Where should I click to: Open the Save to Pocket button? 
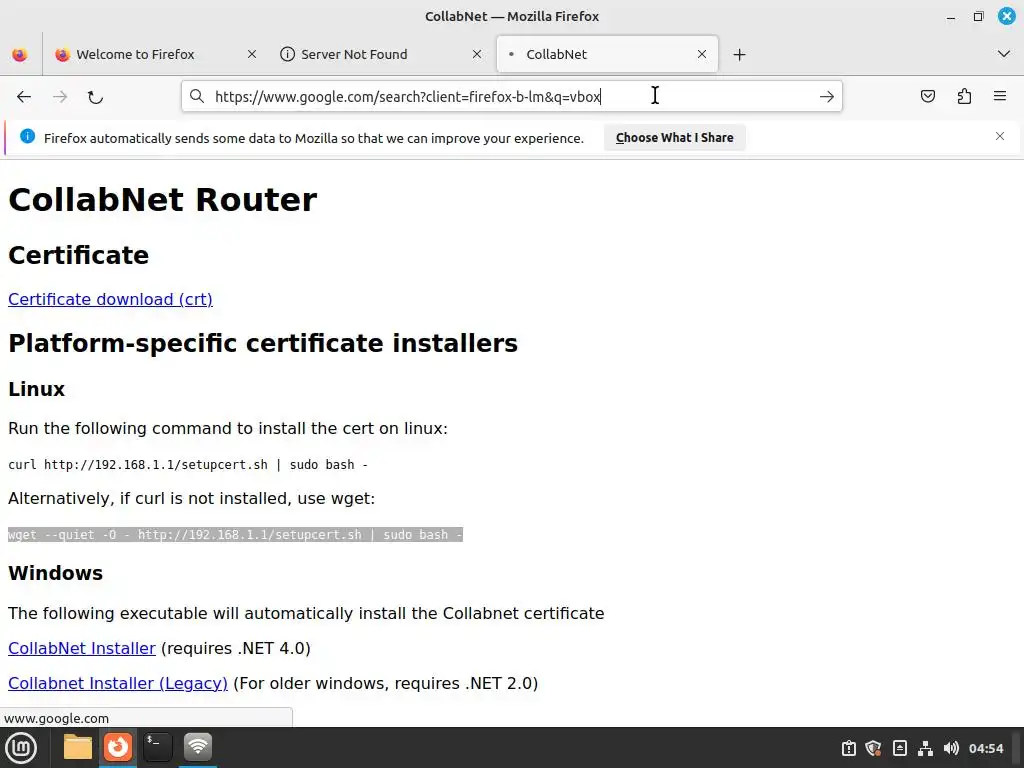927,97
